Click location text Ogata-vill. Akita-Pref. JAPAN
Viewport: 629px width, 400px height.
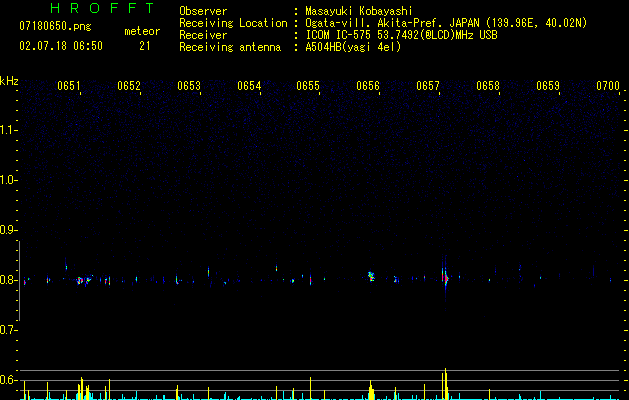[392, 23]
